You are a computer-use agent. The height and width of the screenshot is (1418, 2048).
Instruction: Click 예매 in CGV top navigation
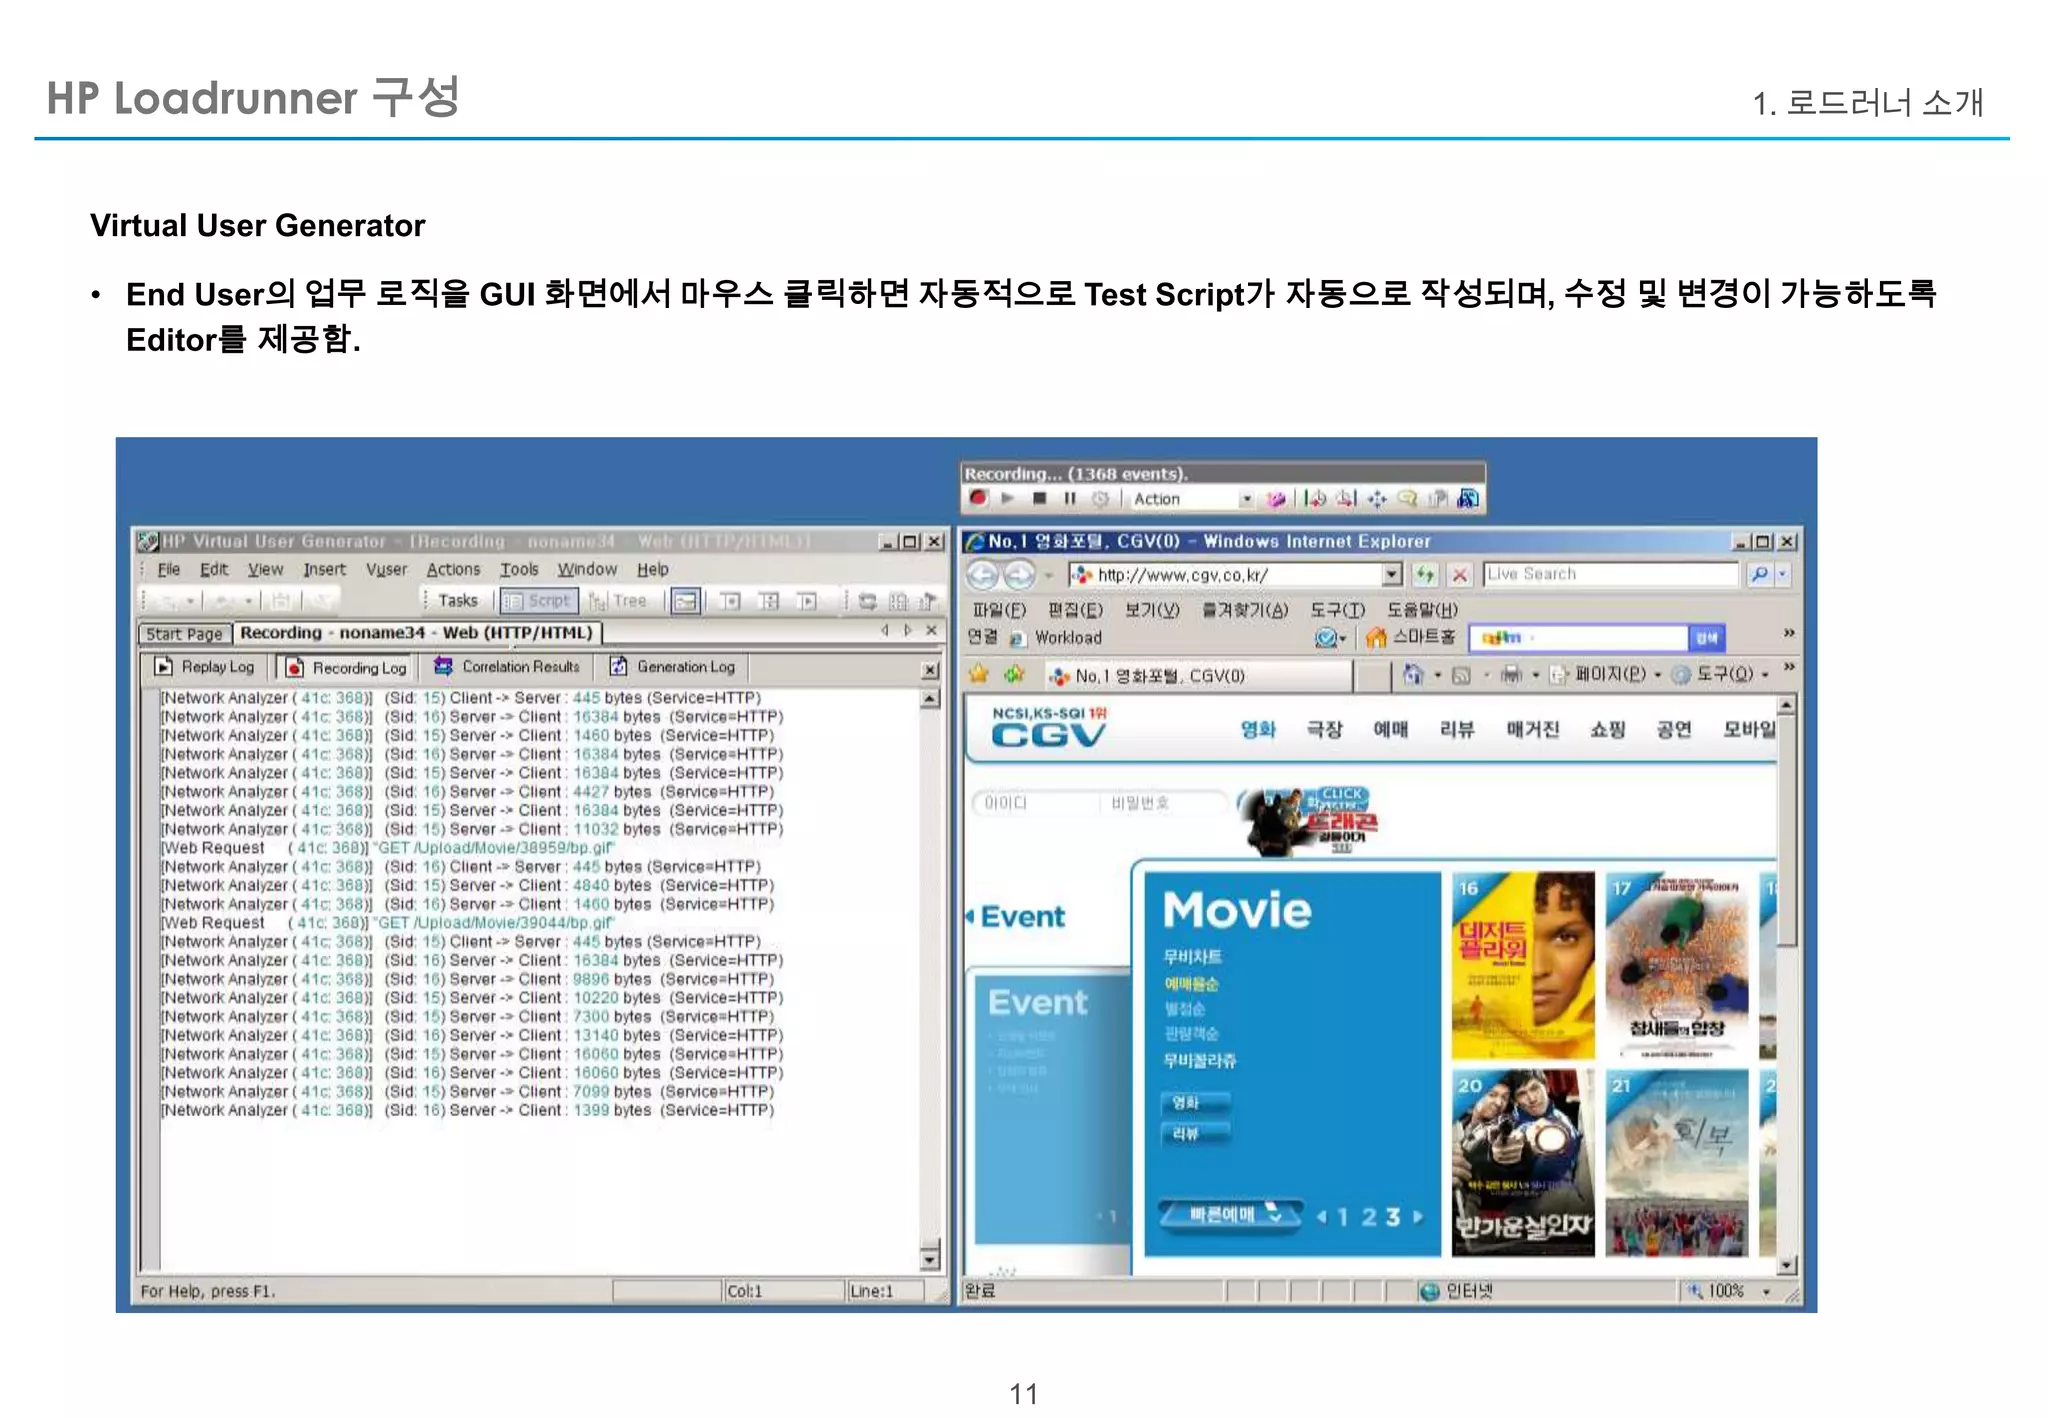pyautogui.click(x=1390, y=729)
